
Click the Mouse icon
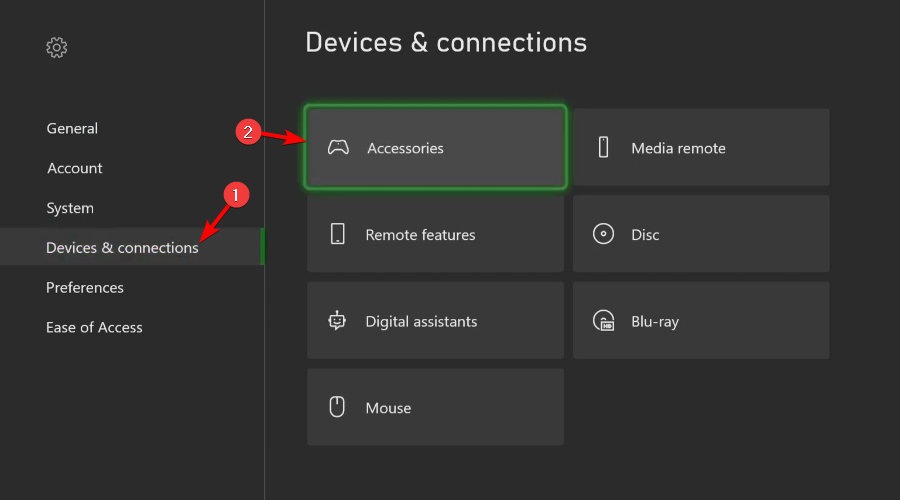pyautogui.click(x=338, y=408)
